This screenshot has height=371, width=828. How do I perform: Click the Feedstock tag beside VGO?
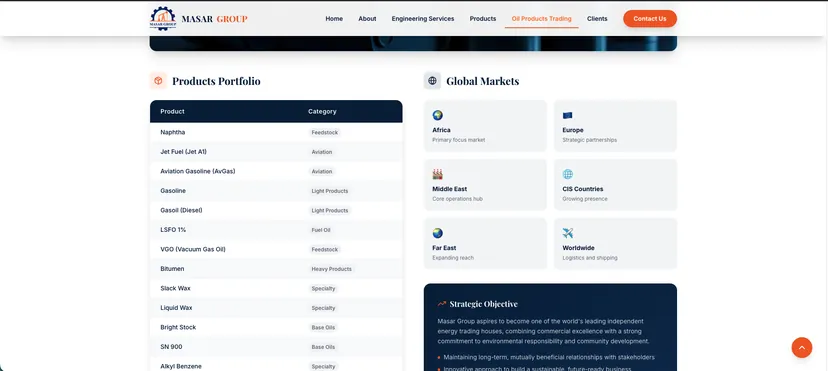(324, 250)
